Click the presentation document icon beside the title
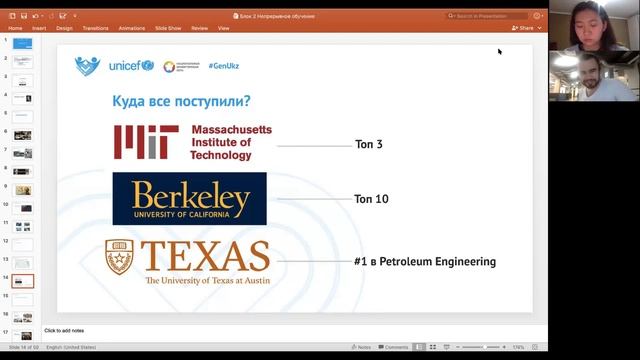Viewport: 640px width, 360px height. click(x=236, y=16)
